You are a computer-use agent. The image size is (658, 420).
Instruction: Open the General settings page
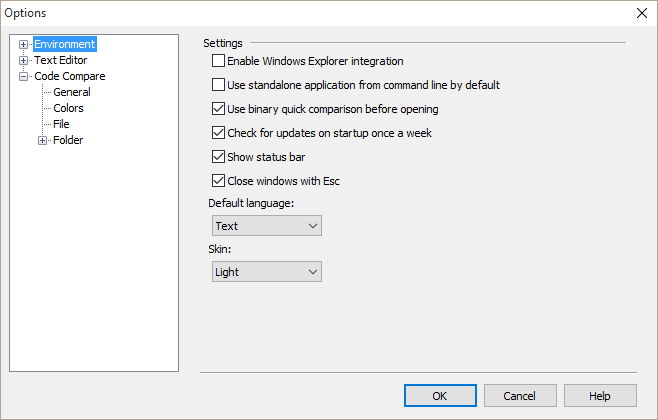point(72,92)
